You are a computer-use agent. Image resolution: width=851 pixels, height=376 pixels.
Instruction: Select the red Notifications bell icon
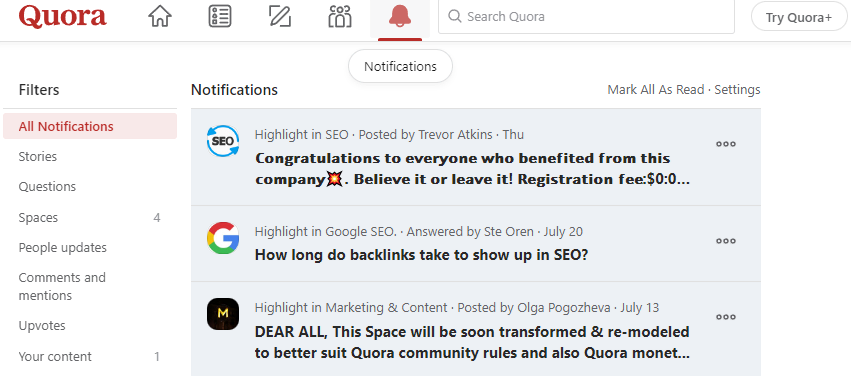[x=400, y=16]
